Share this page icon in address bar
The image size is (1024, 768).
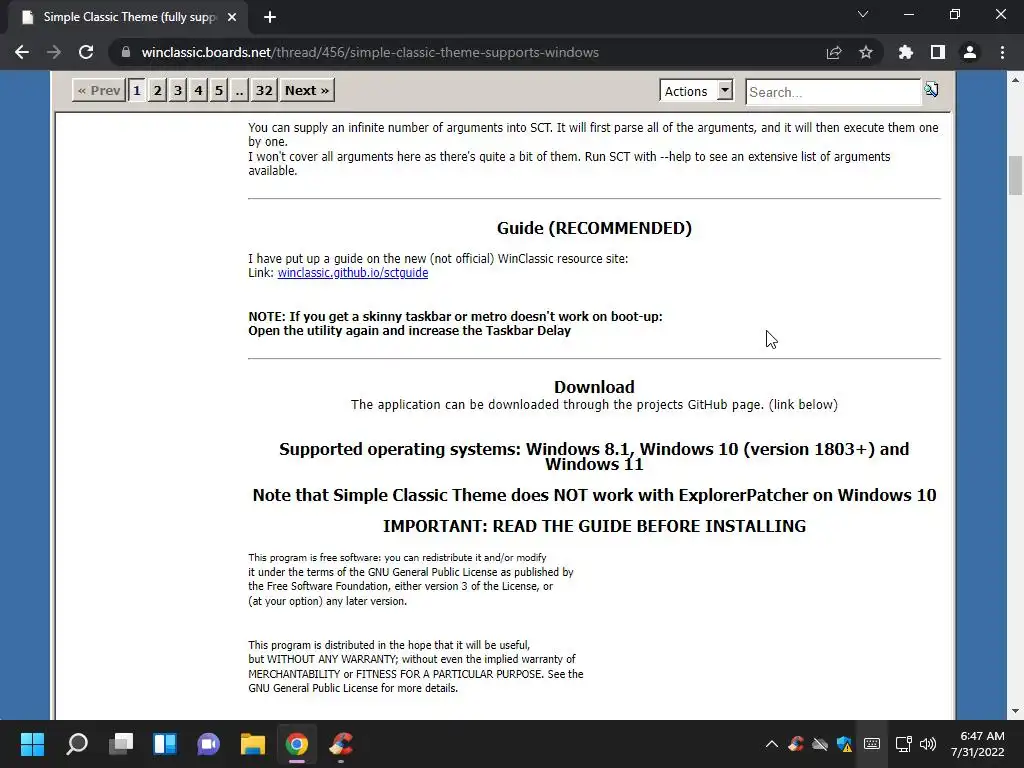[833, 52]
